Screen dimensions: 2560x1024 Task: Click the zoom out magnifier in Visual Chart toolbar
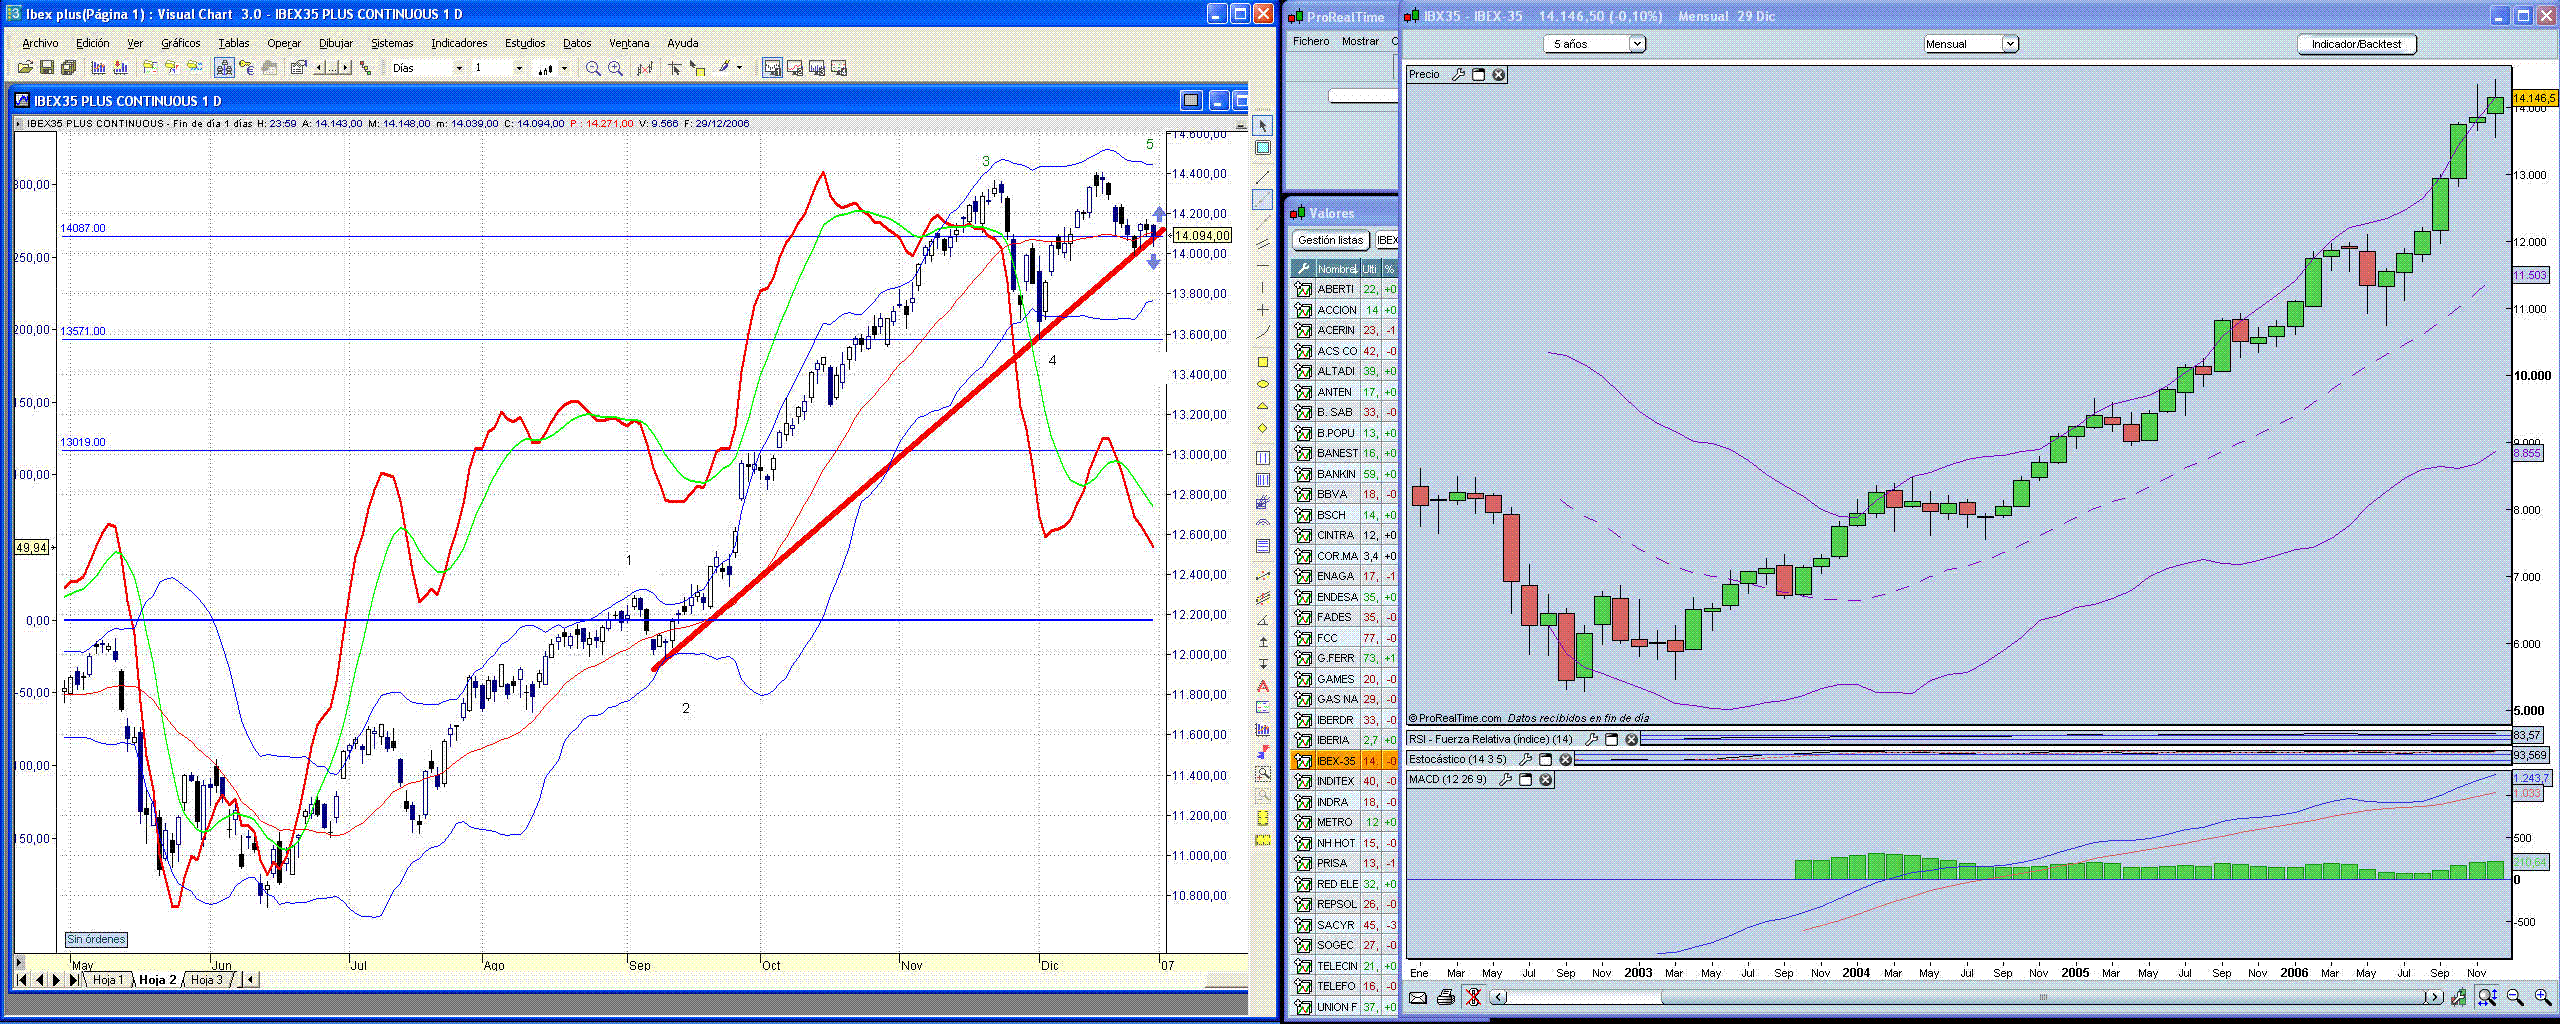pos(593,68)
